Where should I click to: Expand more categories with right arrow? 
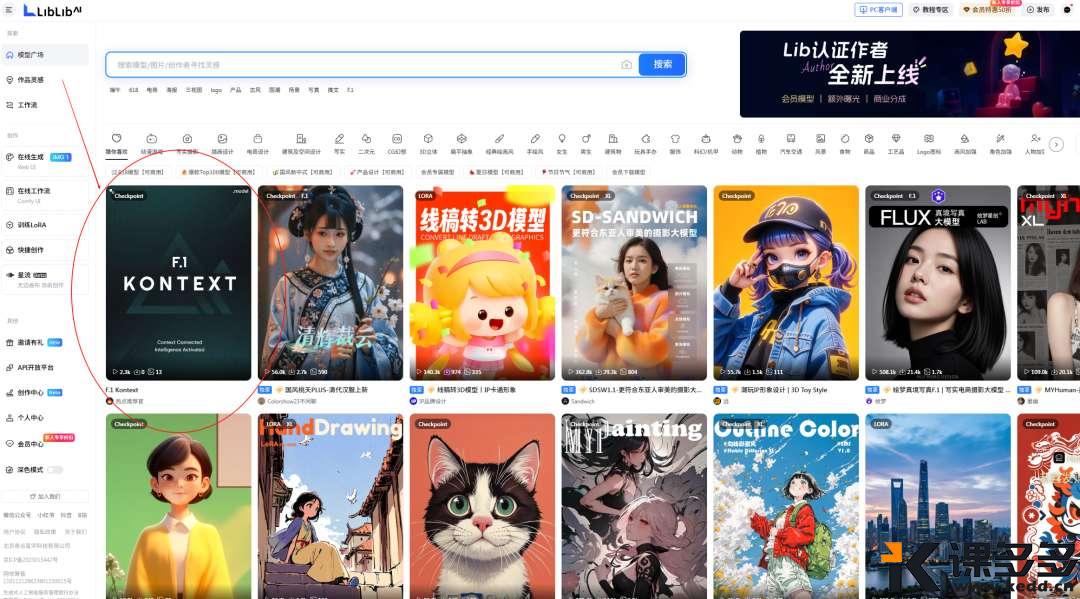coord(1056,144)
